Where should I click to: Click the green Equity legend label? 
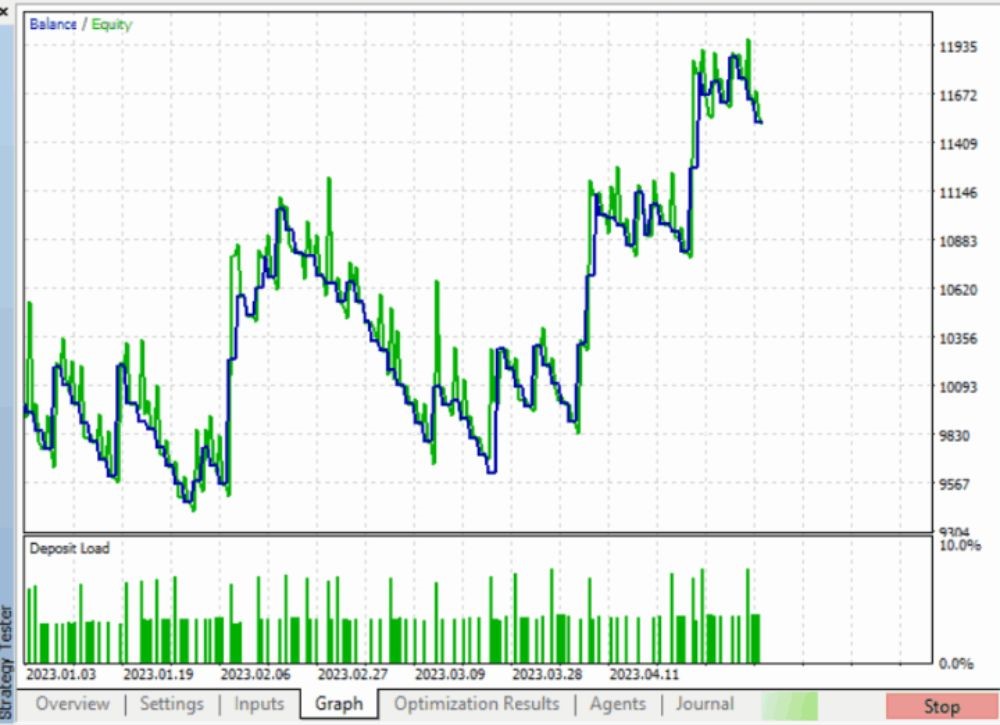coord(112,24)
